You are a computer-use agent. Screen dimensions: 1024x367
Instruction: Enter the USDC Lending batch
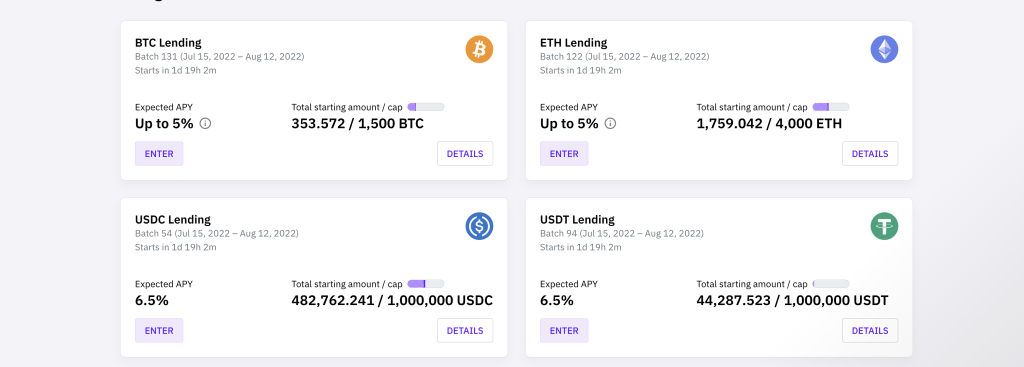click(159, 330)
